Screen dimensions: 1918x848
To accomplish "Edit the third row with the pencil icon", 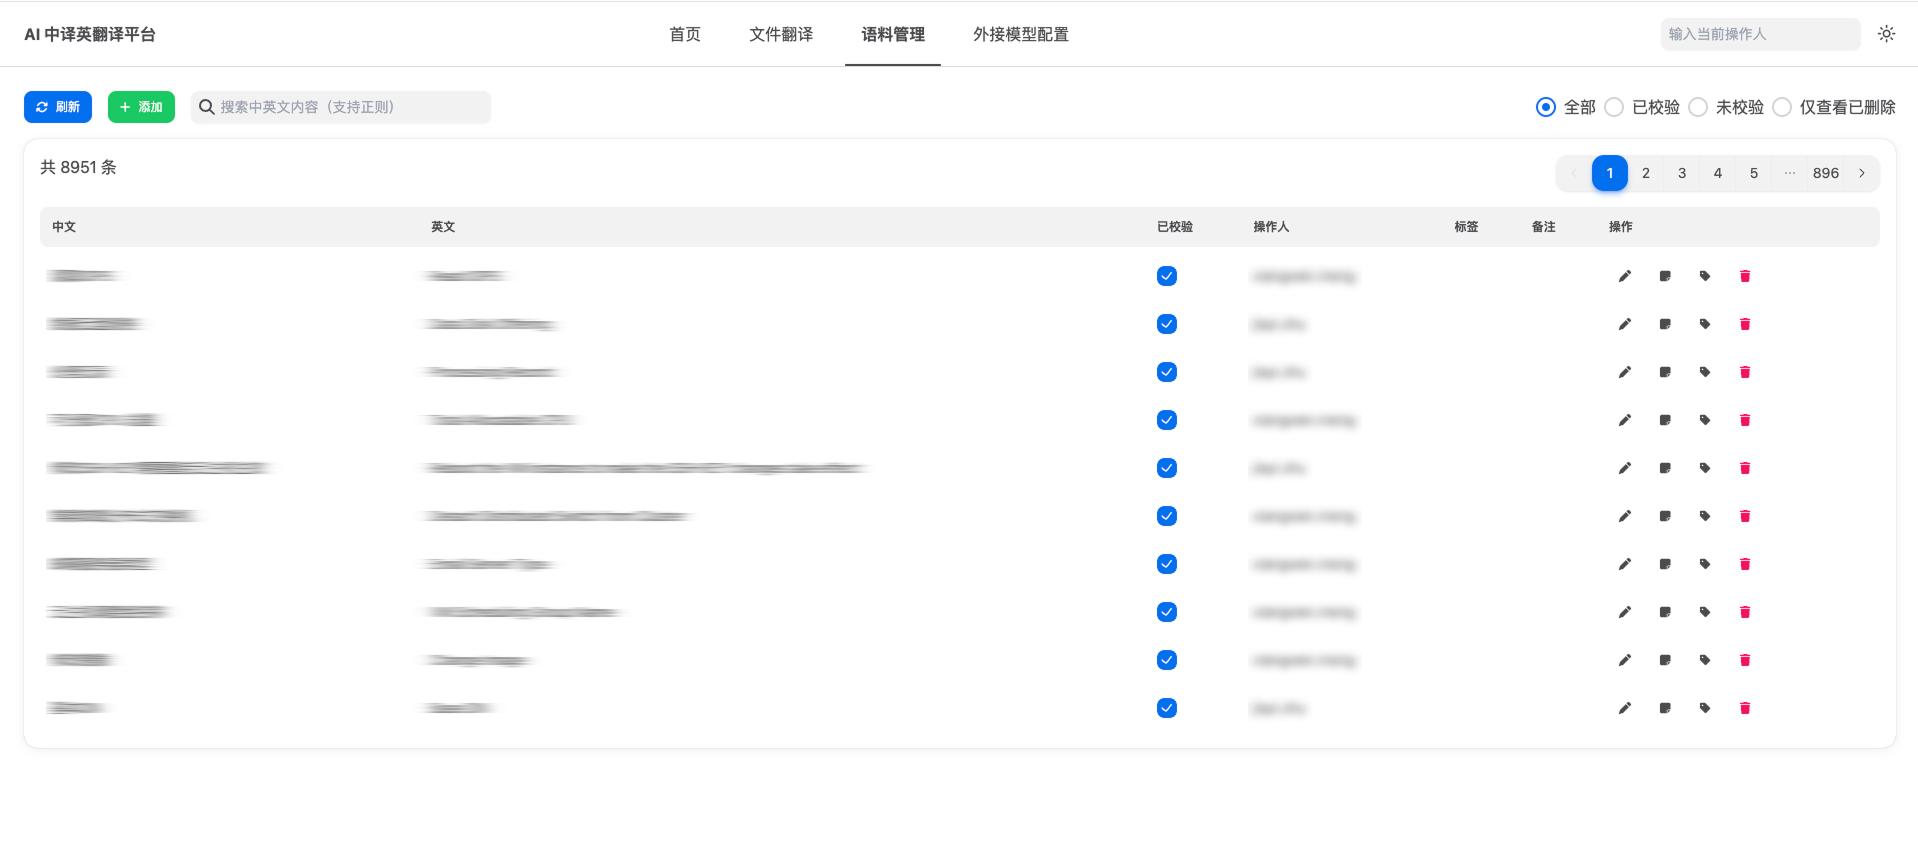I will pos(1625,372).
